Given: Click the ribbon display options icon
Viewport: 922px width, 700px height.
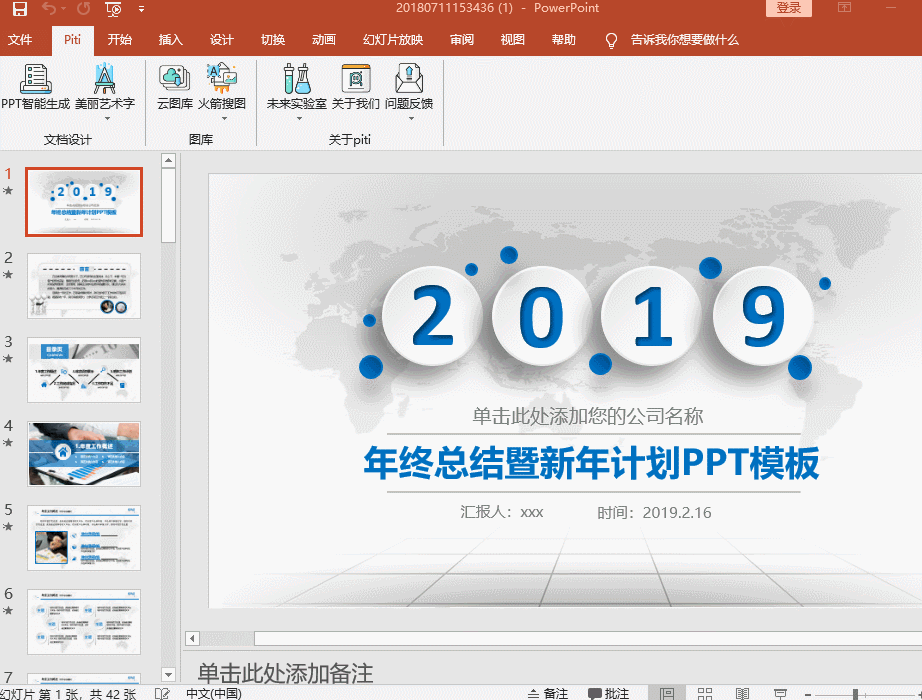Looking at the screenshot, I should coord(844,8).
